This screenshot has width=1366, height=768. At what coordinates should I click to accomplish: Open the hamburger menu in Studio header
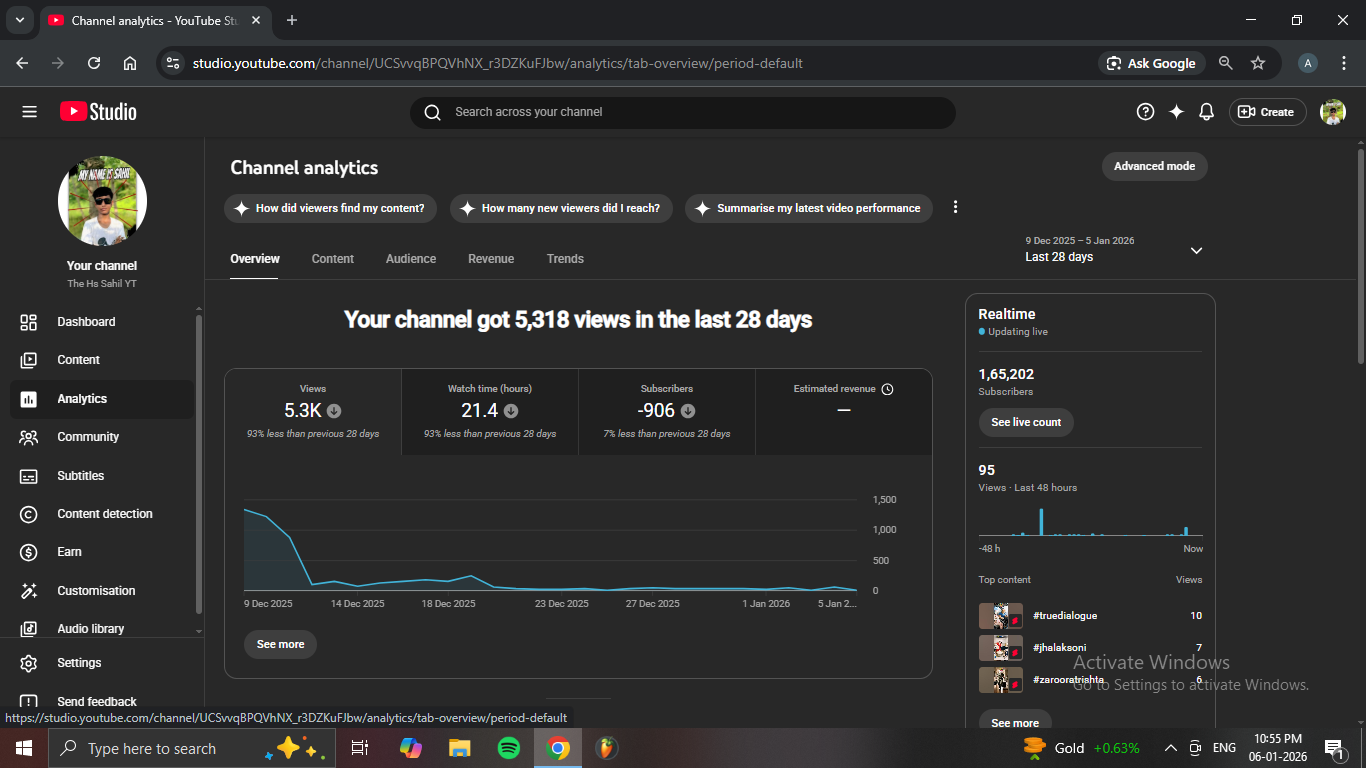(x=29, y=112)
